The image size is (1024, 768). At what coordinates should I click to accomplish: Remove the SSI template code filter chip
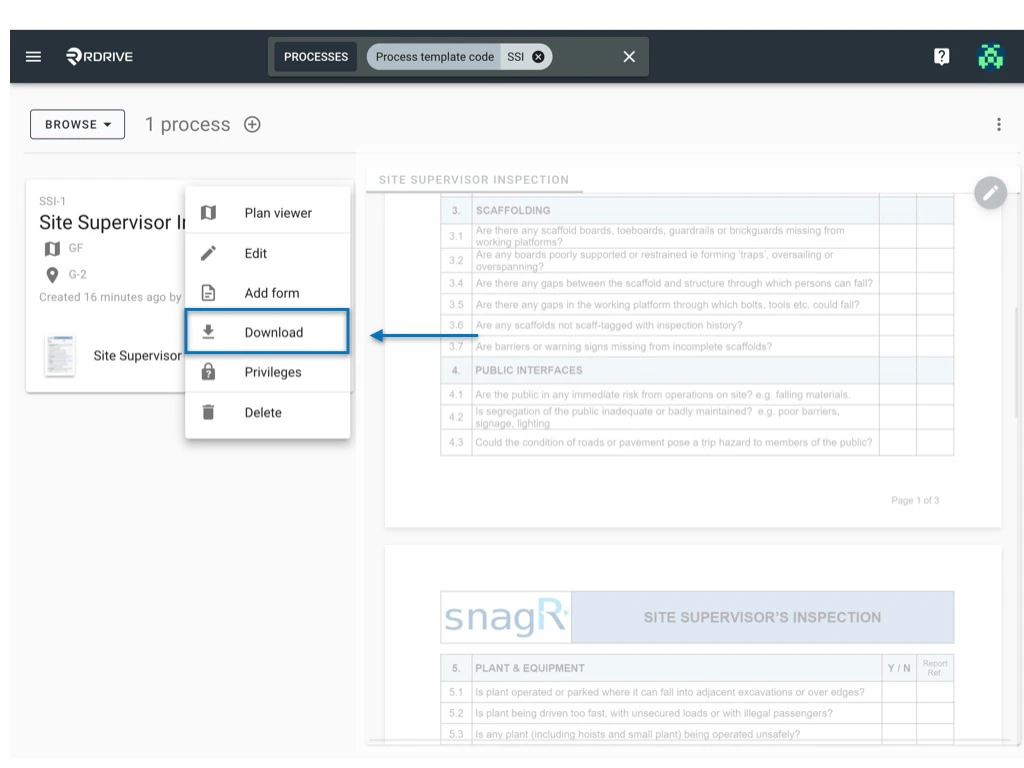click(538, 56)
